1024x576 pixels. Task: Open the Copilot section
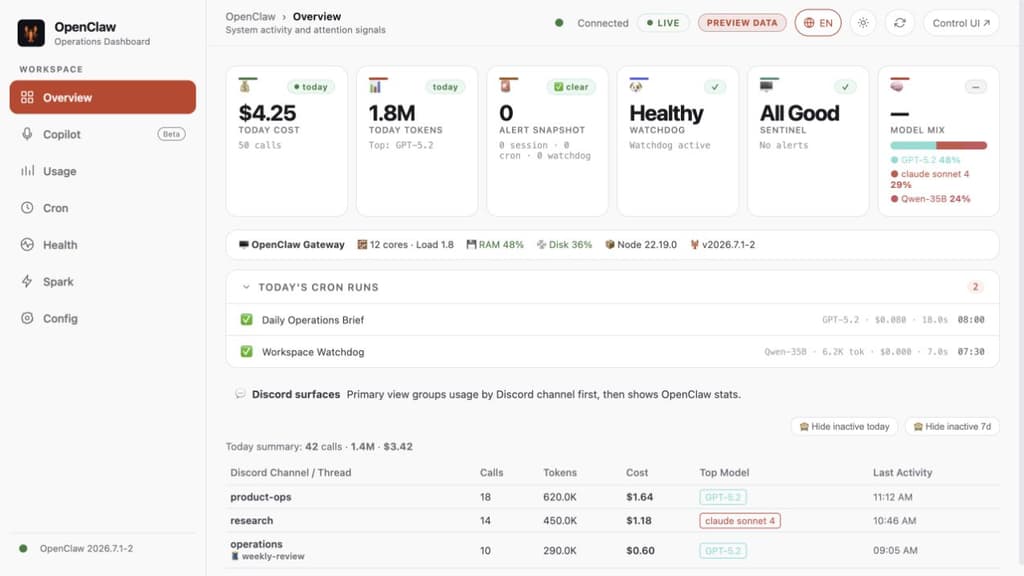103,134
